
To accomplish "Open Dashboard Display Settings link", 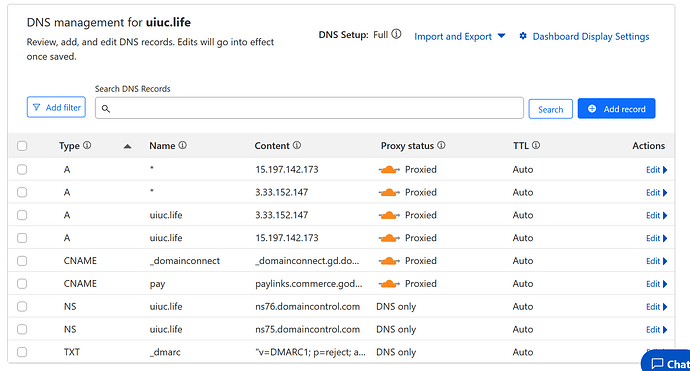I will [x=591, y=37].
